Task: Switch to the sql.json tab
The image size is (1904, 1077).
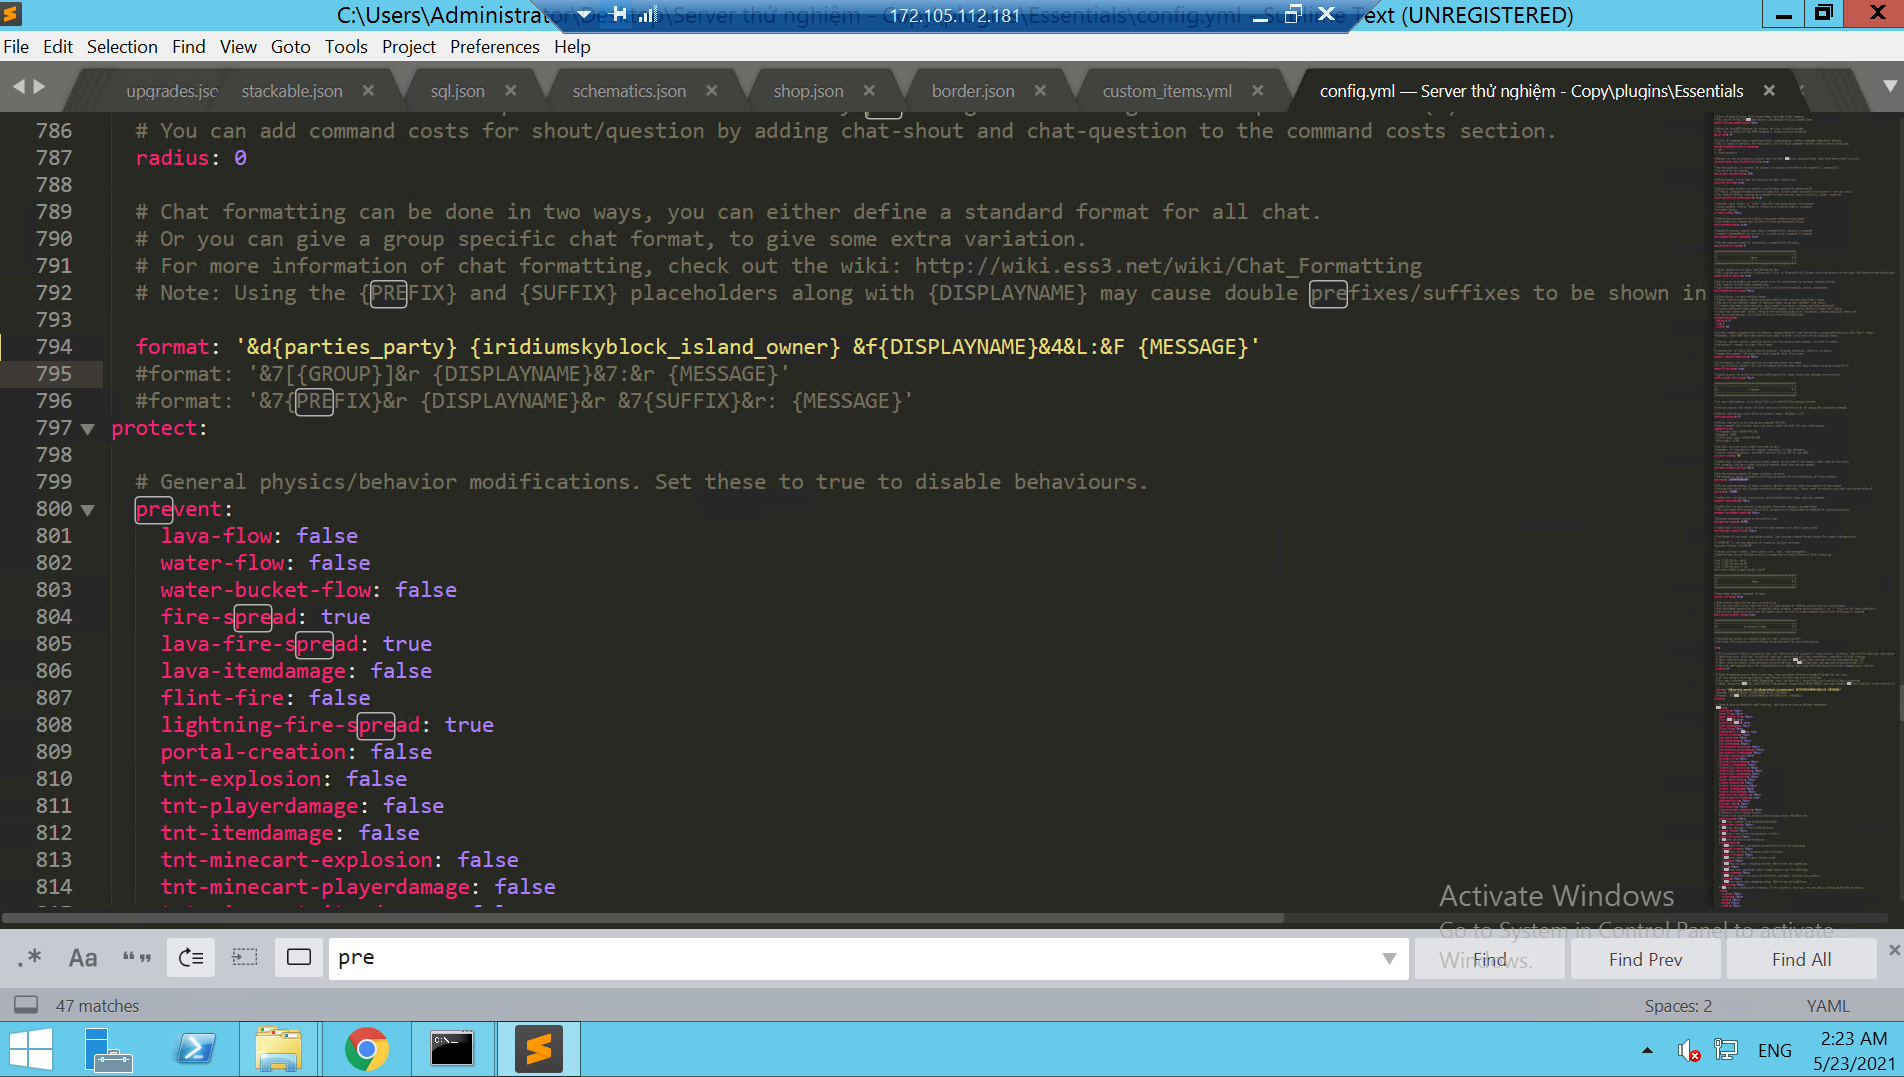Action: tap(457, 91)
